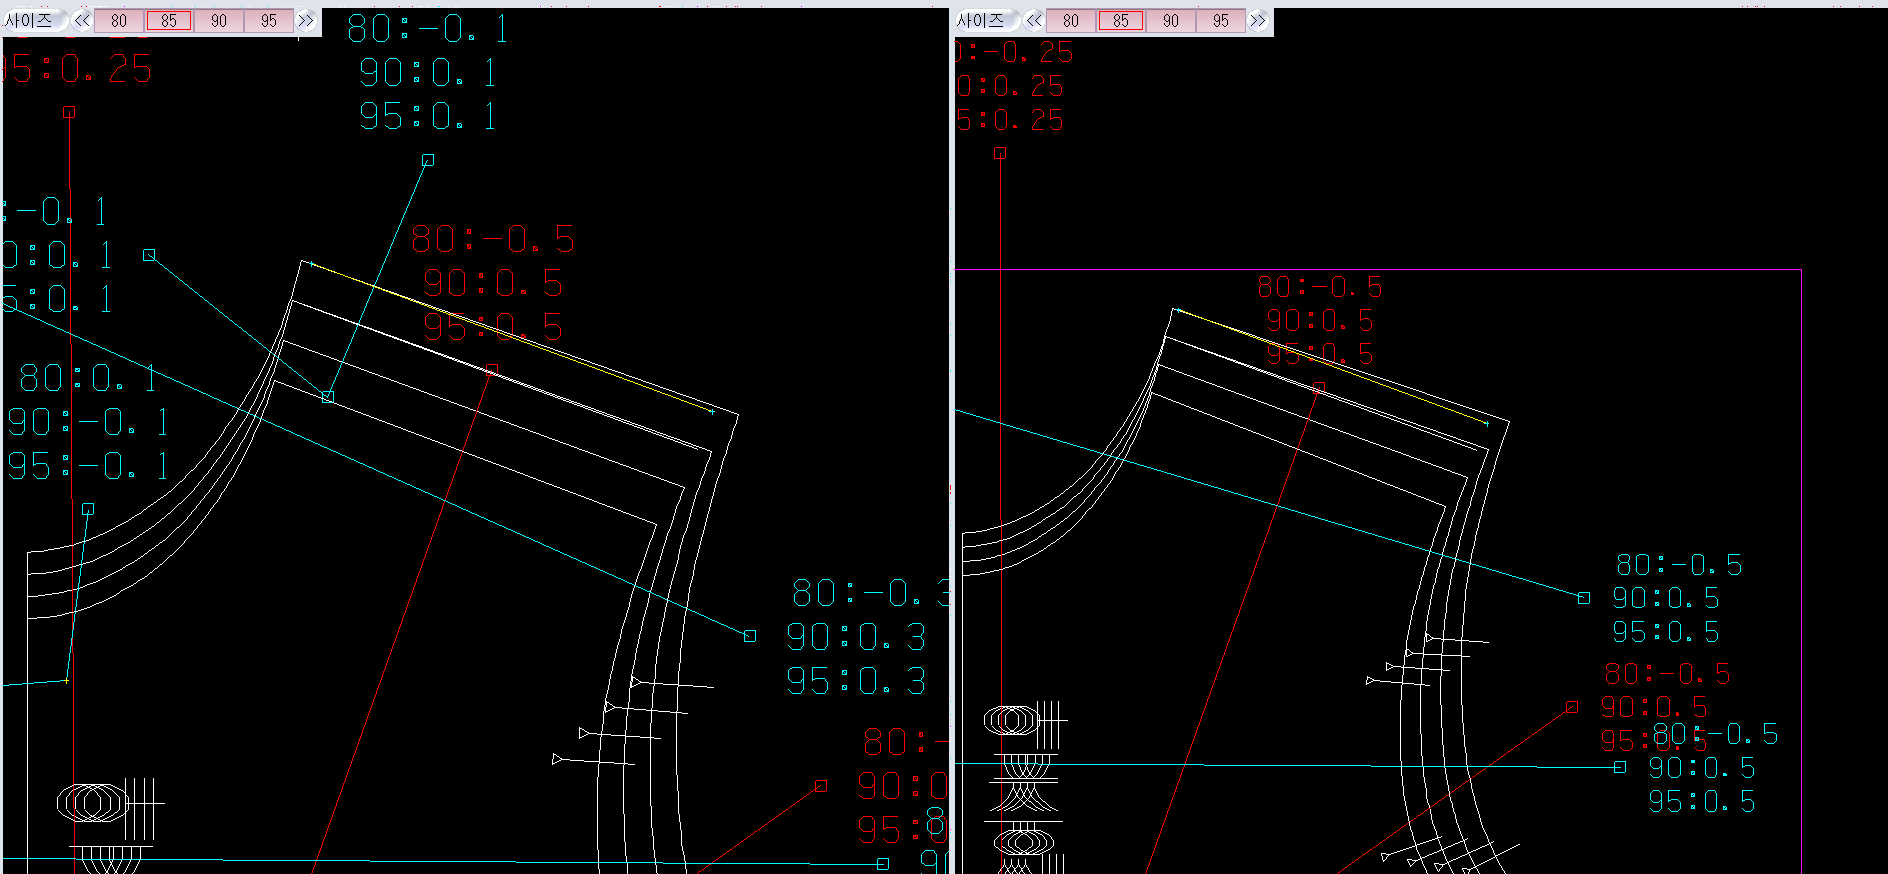Toggle the highlighted size 85 in left pane
1888x874 pixels.
[169, 21]
